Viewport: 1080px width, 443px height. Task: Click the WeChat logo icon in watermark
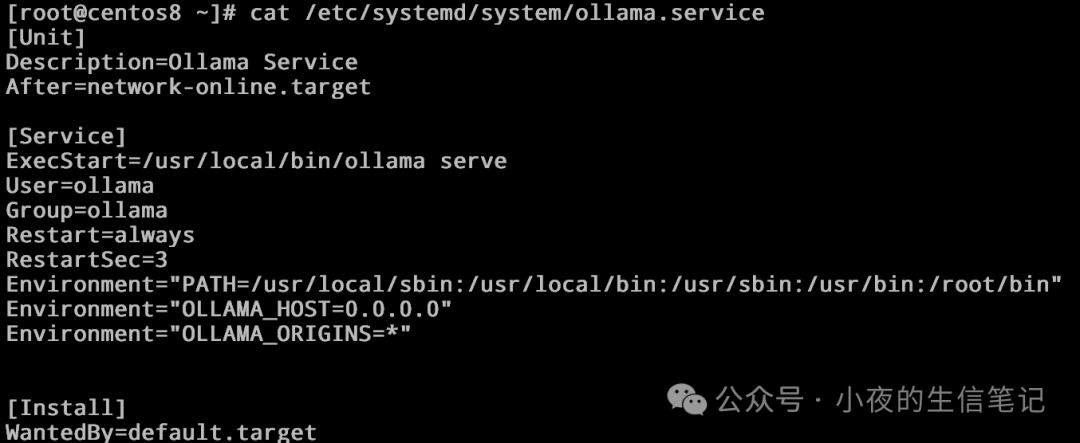click(686, 399)
